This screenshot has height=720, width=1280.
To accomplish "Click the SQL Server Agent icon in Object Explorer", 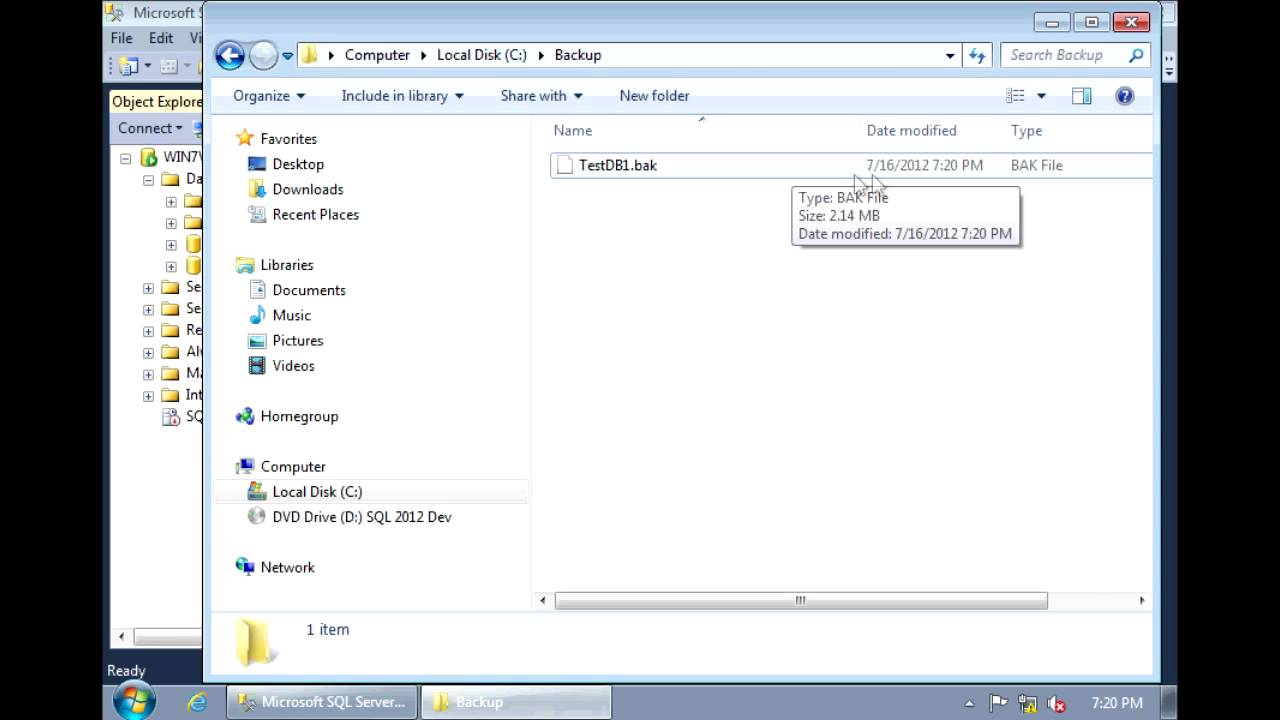I will (x=170, y=417).
